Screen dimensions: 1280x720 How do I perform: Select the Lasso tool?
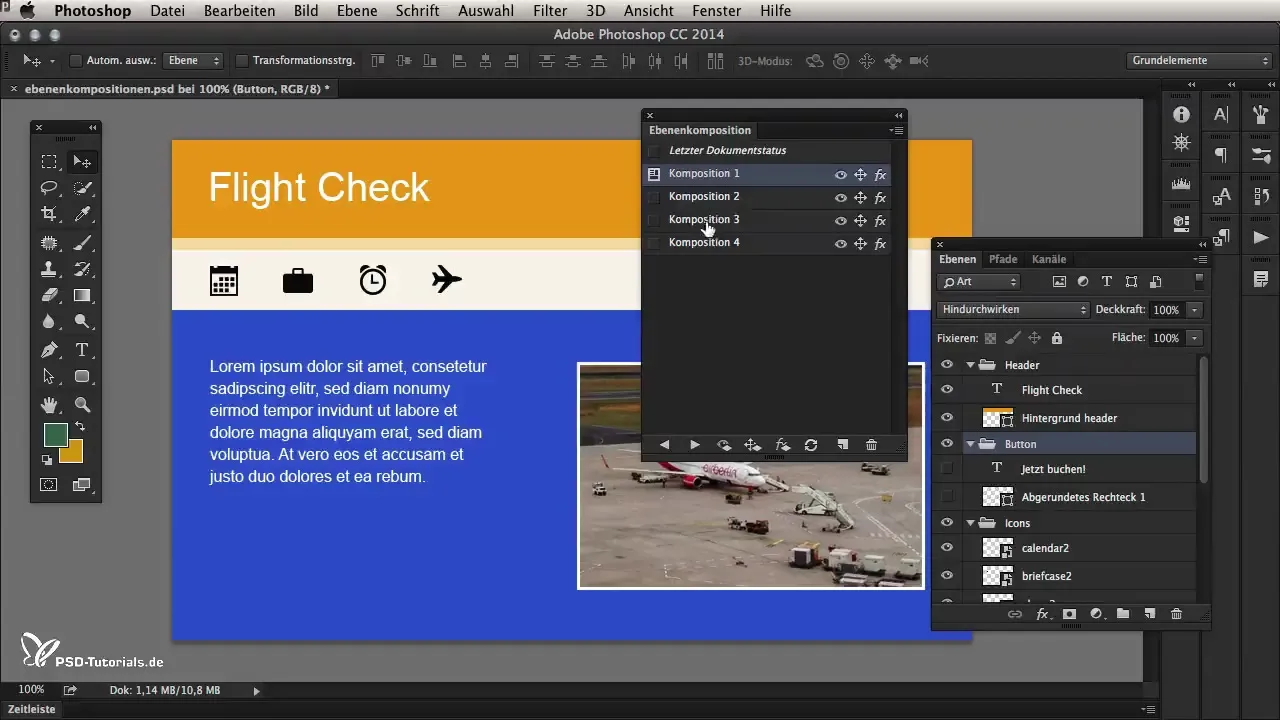click(x=48, y=187)
